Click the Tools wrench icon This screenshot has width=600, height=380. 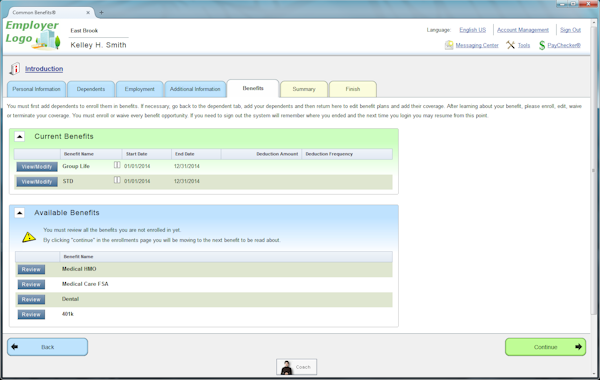point(510,45)
